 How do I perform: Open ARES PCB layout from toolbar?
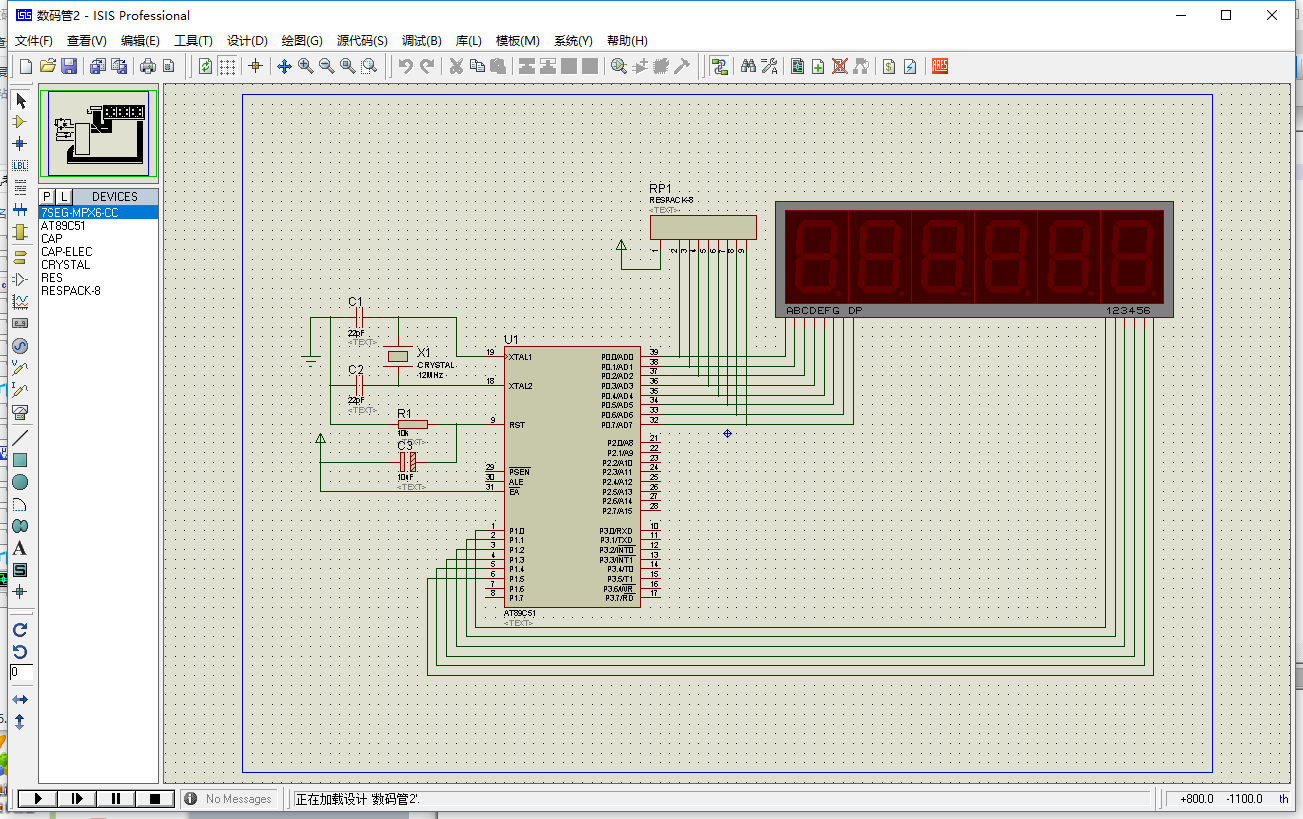click(939, 66)
